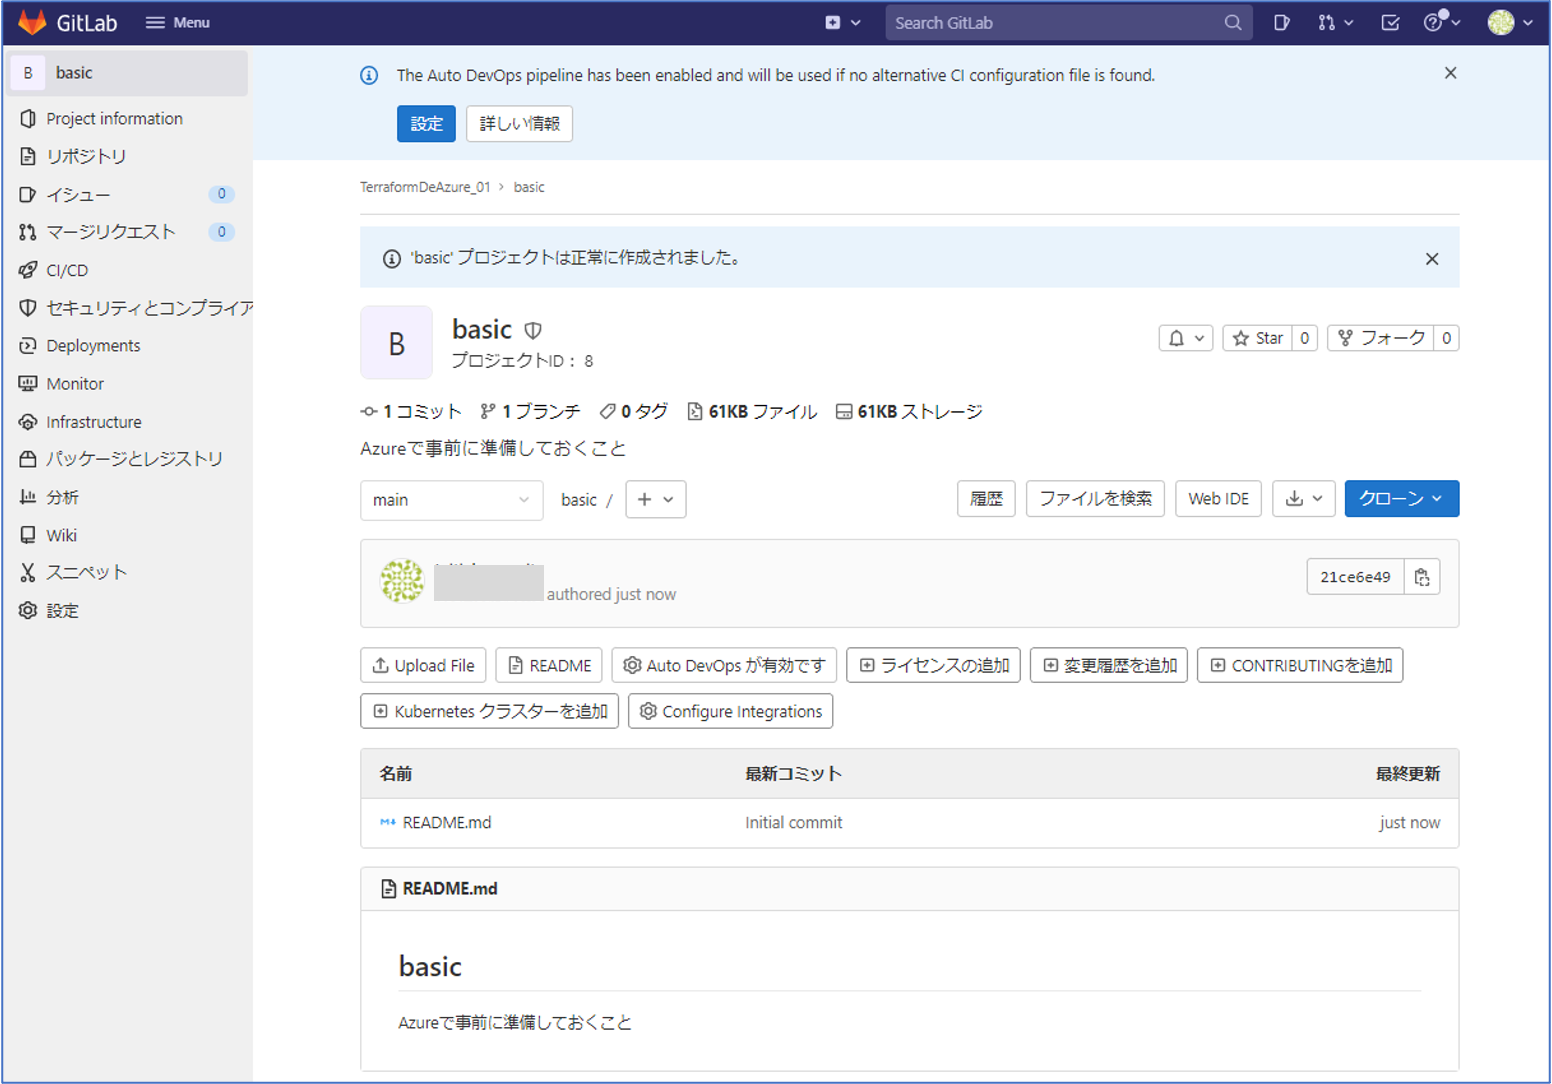The image size is (1552, 1084).
Task: Click the commit SHA 21ce6e49
Action: point(1355,577)
